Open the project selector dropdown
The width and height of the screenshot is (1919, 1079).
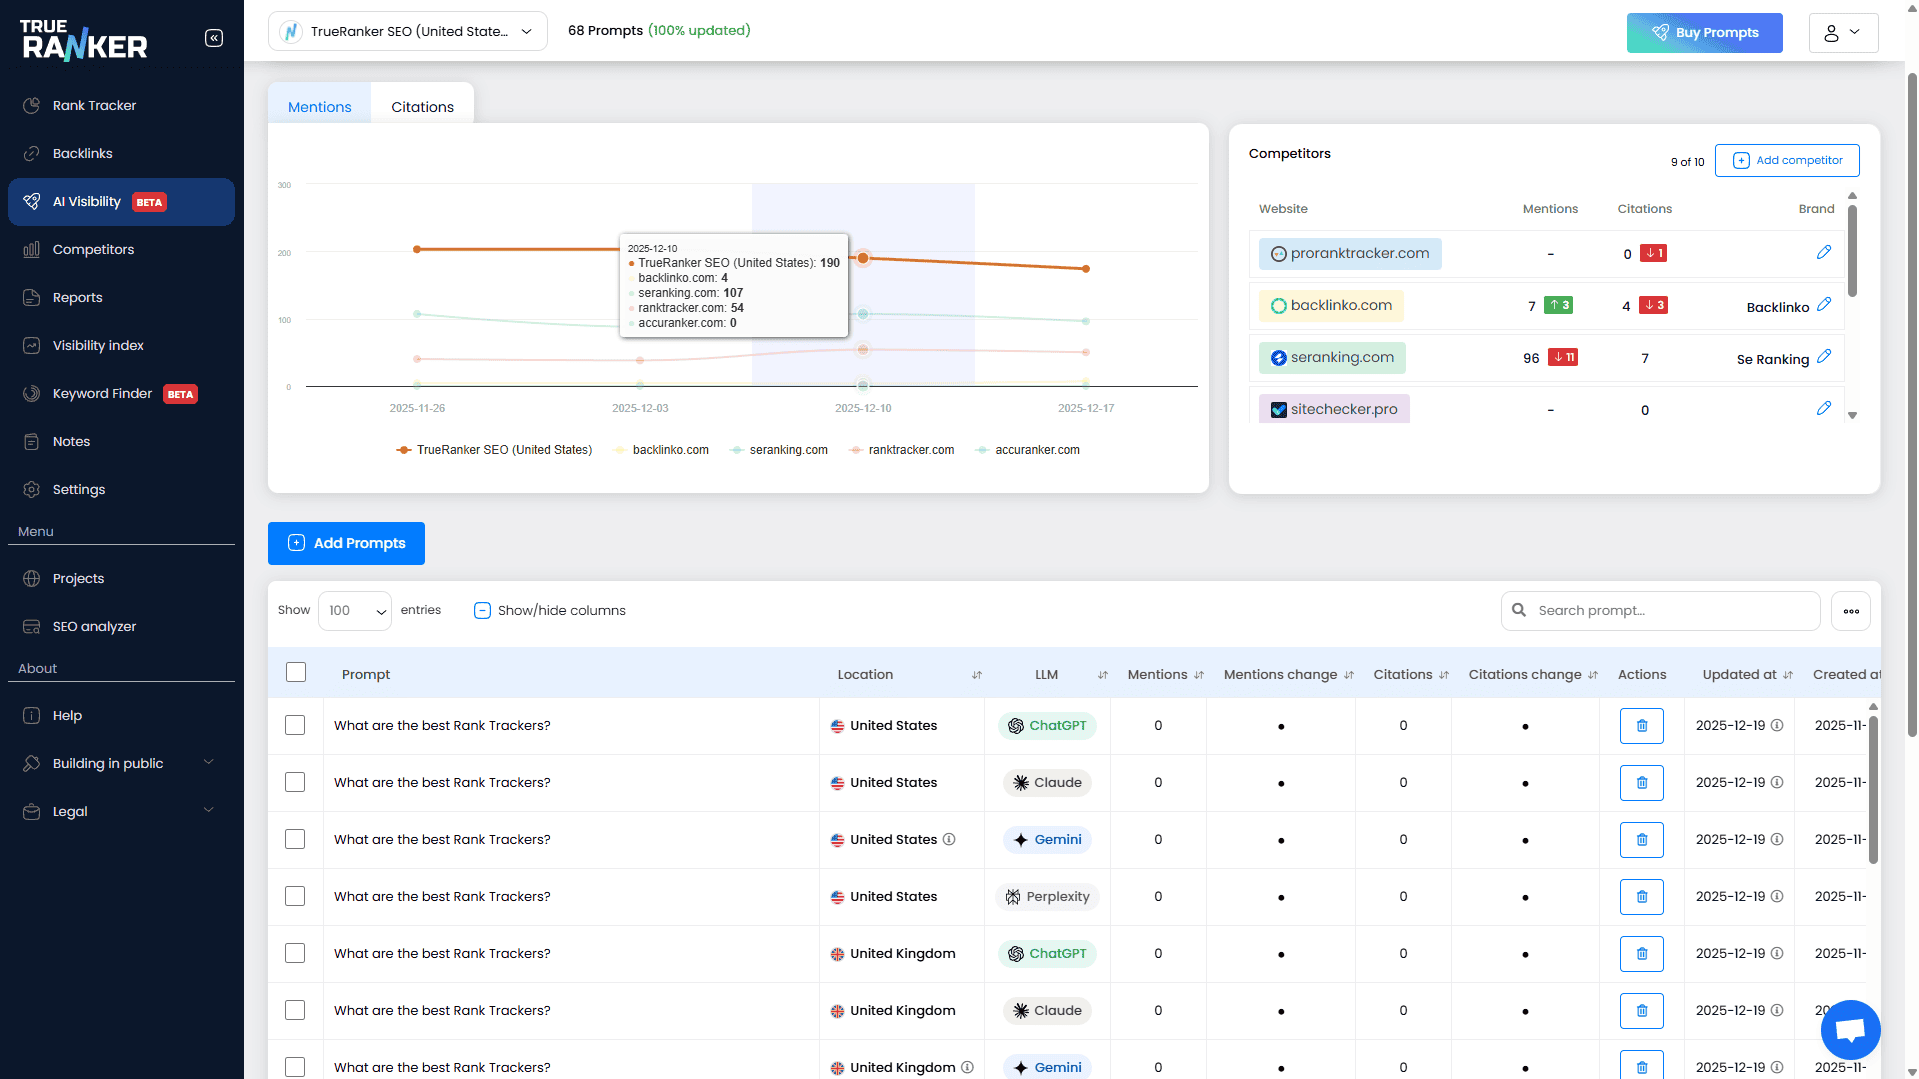[408, 32]
